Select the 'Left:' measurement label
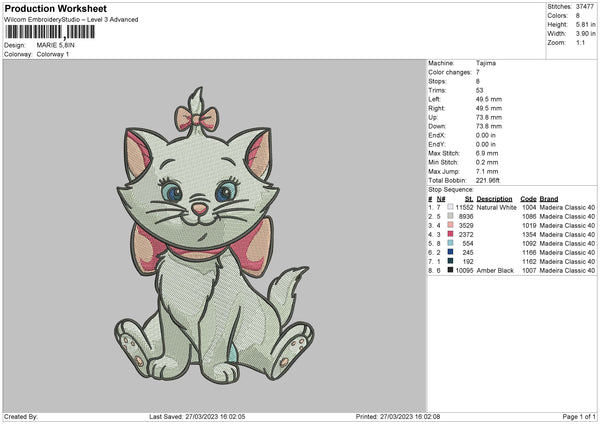 [x=434, y=99]
